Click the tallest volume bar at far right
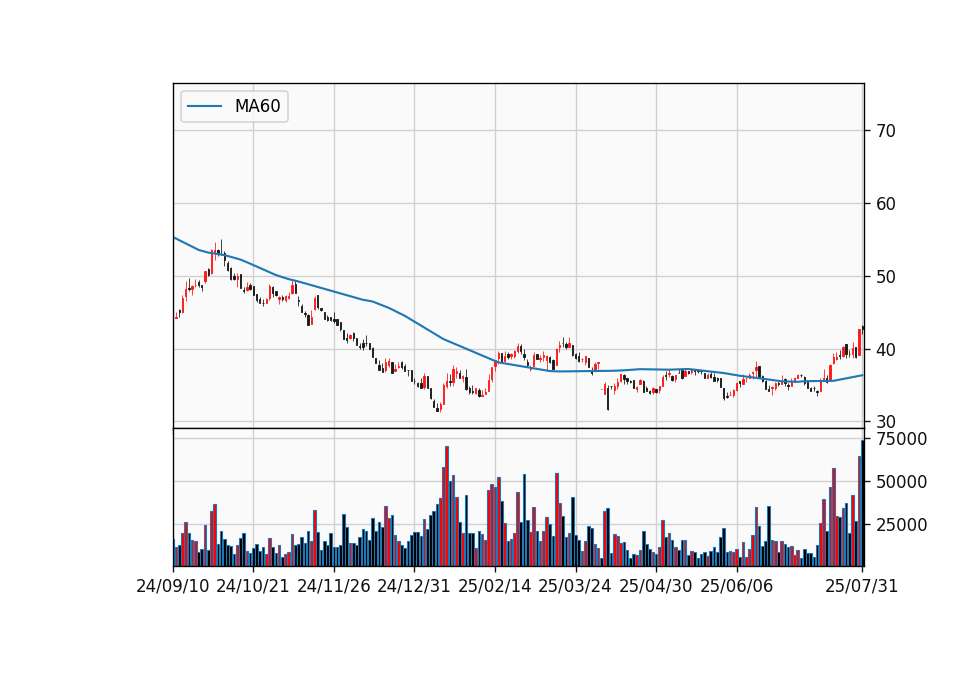The height and width of the screenshot is (690, 960). 863,503
